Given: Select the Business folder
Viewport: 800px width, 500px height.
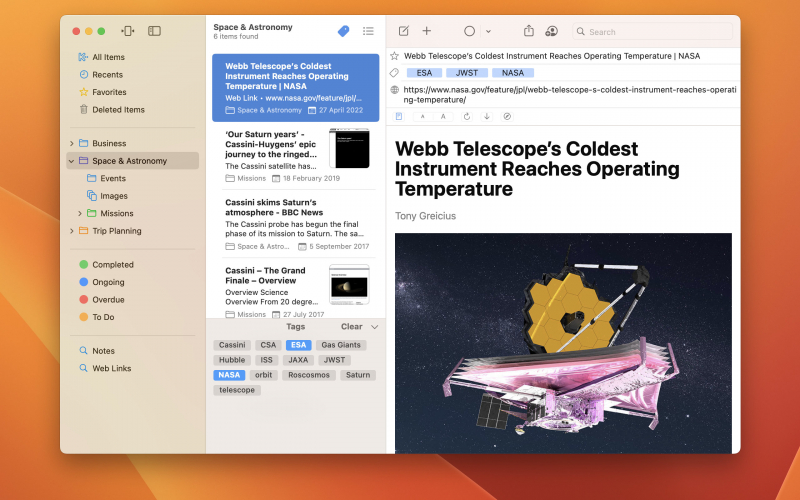Looking at the screenshot, I should pos(109,143).
